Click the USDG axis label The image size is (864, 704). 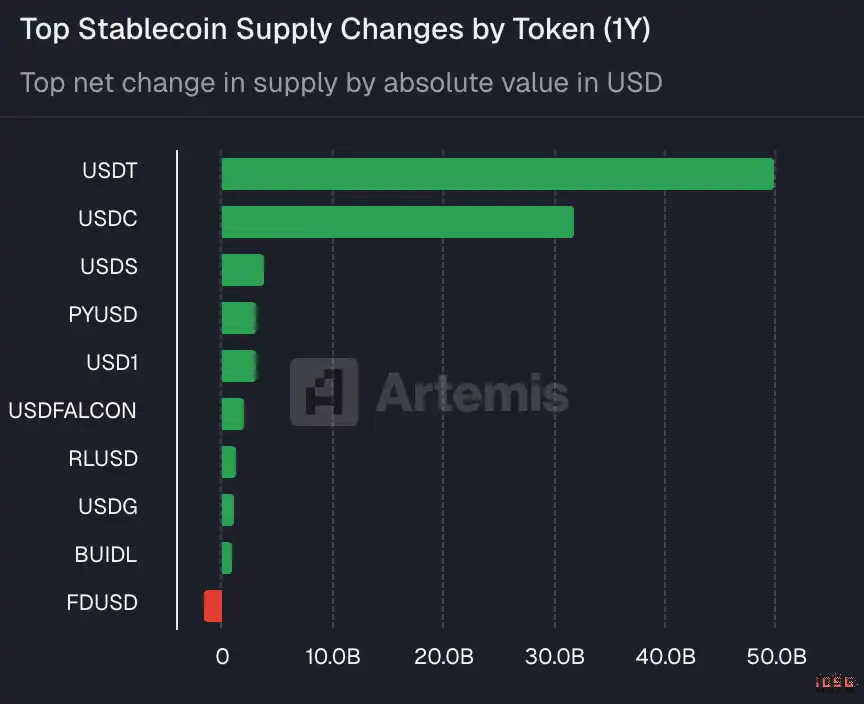click(107, 507)
